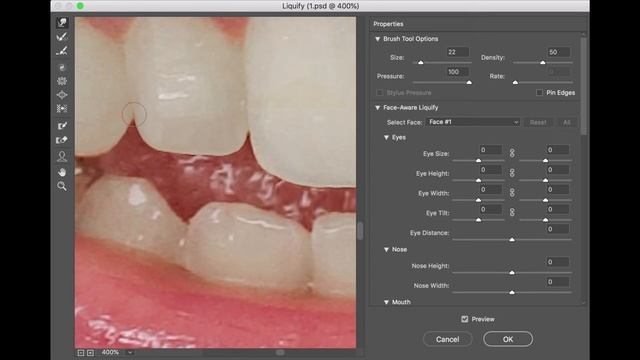Viewport: 640px width, 360px height.
Task: Toggle the Eye Tilt link icon
Action: [x=512, y=212]
